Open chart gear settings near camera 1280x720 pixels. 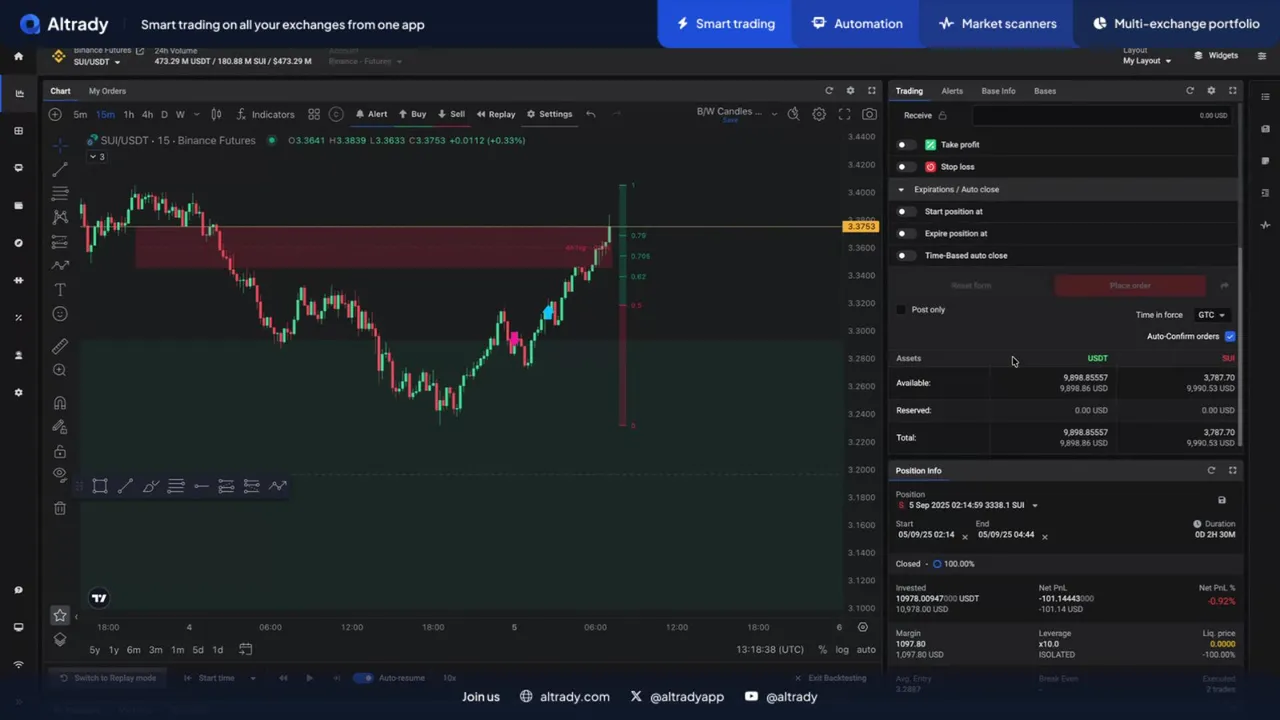click(x=819, y=114)
